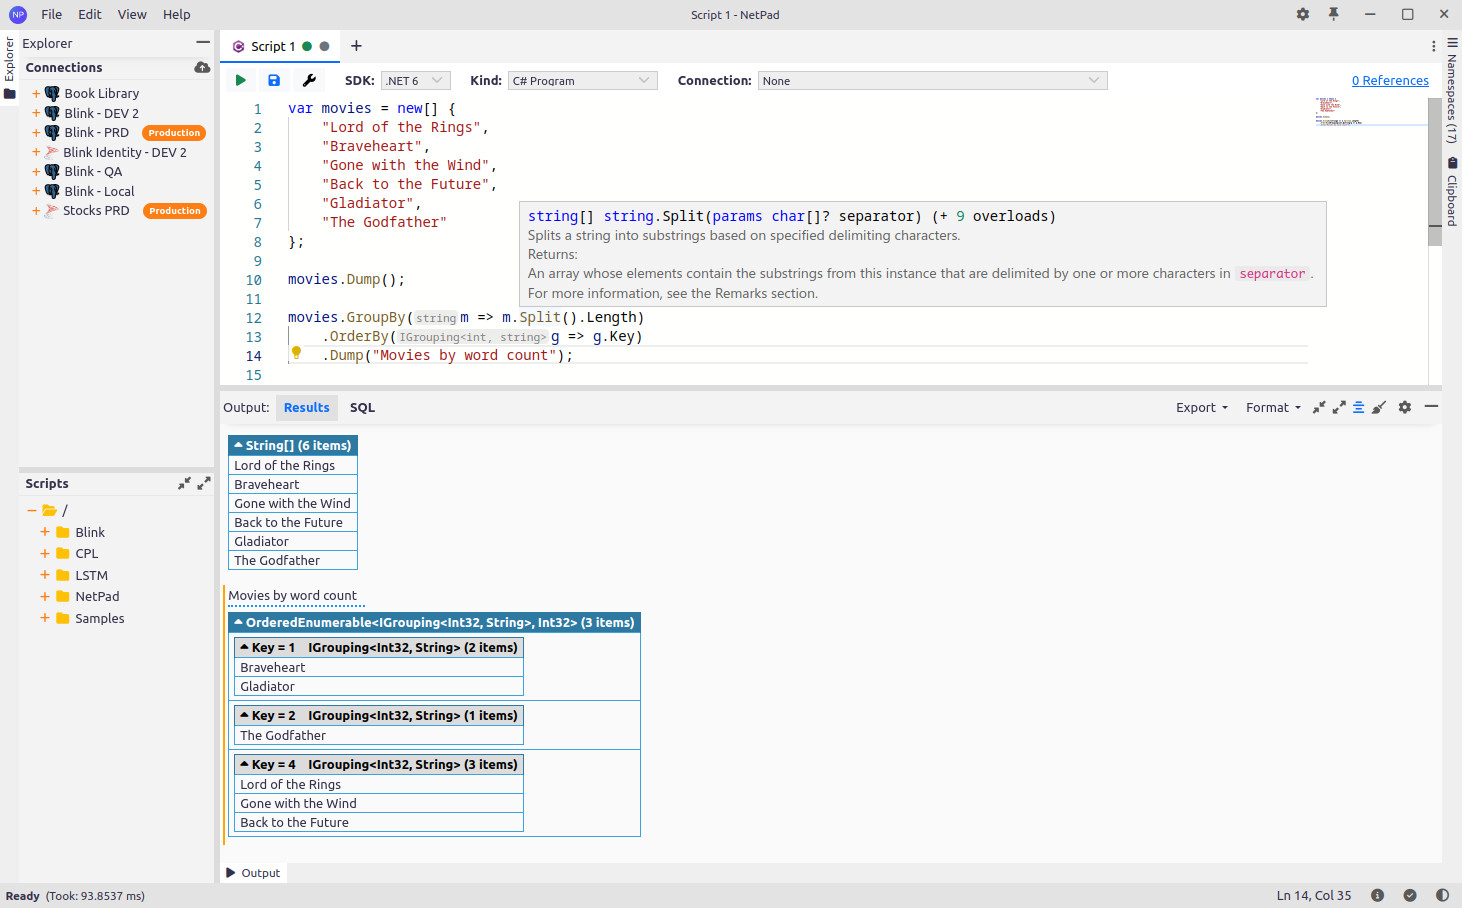Screen dimensions: 1462x908
Task: Open the View menu
Action: (132, 14)
